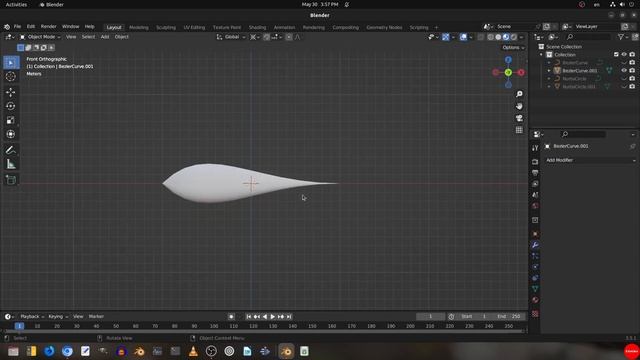The width and height of the screenshot is (640, 360).
Task: Open the Options dropdown in viewport
Action: (513, 48)
